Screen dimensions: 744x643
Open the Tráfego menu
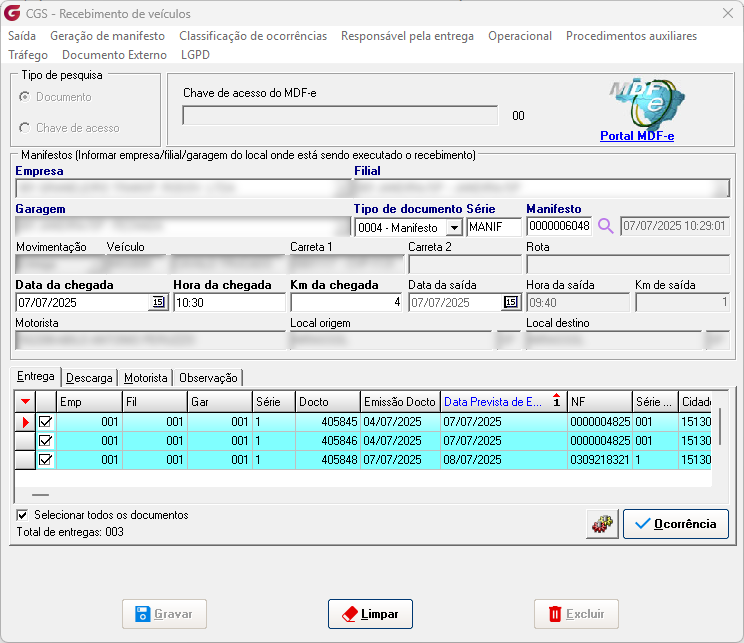[28, 55]
